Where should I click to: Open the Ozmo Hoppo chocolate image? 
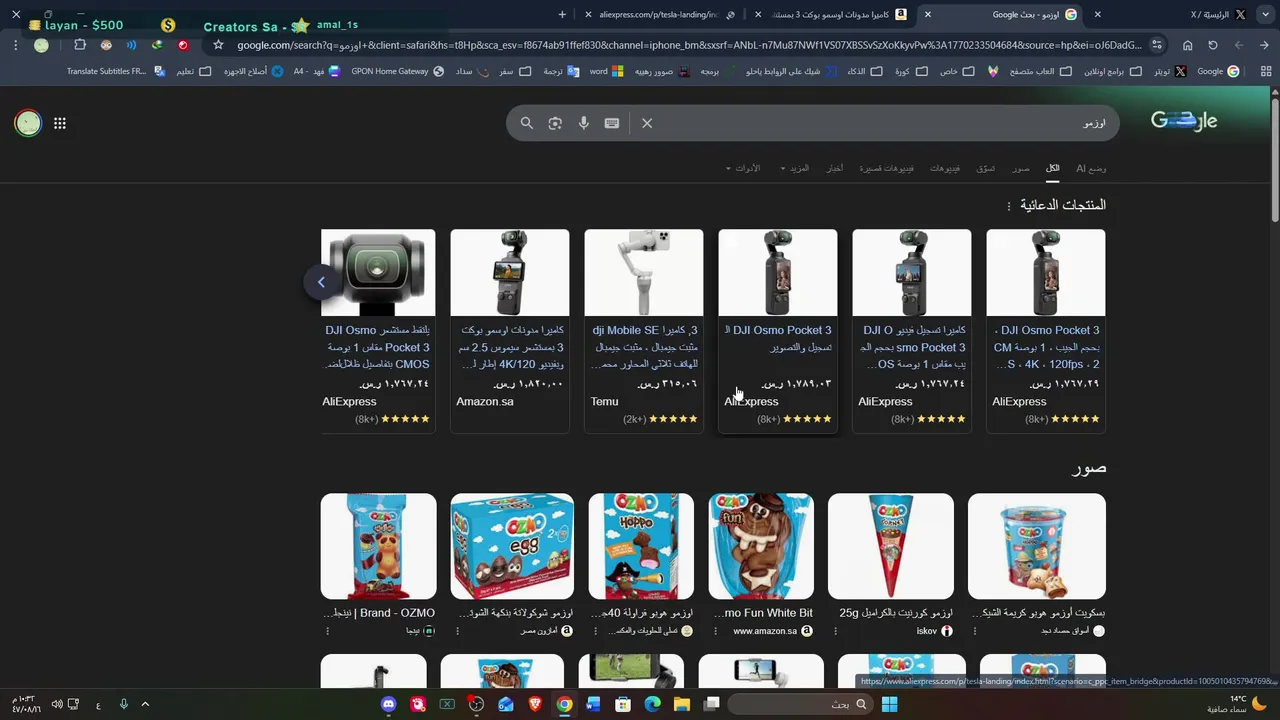click(x=641, y=546)
